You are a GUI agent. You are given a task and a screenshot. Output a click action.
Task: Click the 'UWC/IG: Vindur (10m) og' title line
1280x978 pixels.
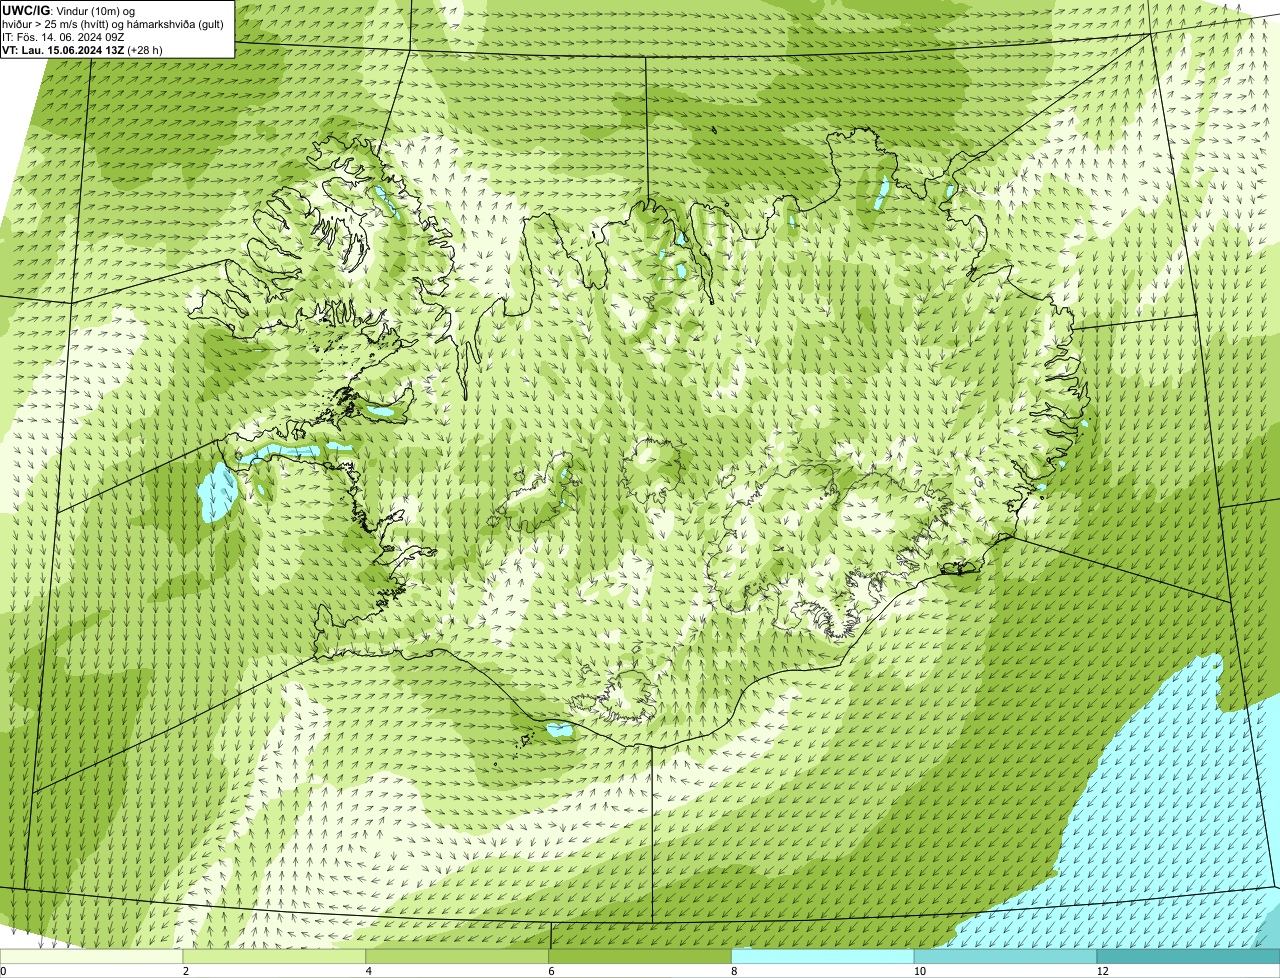point(69,10)
